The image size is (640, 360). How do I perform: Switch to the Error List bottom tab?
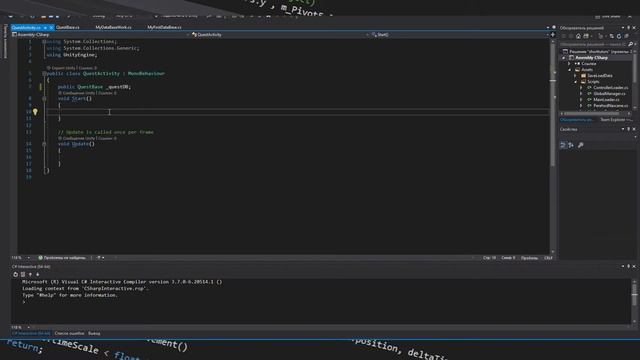[69, 333]
